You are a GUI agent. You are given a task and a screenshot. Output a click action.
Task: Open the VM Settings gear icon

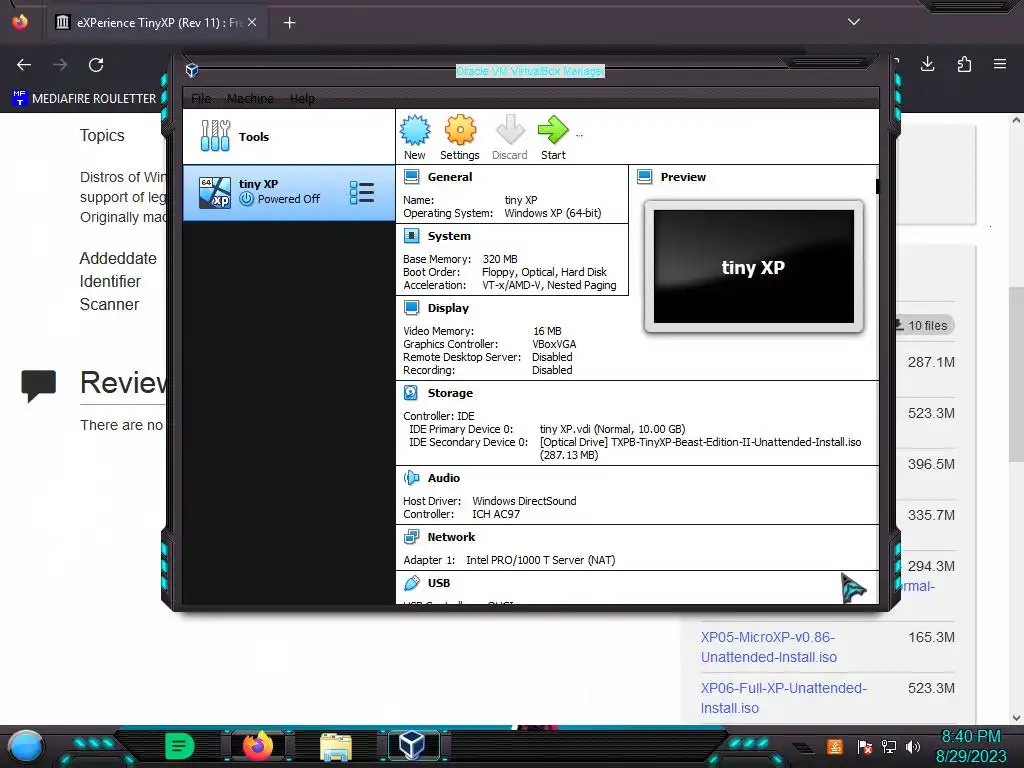pos(460,130)
